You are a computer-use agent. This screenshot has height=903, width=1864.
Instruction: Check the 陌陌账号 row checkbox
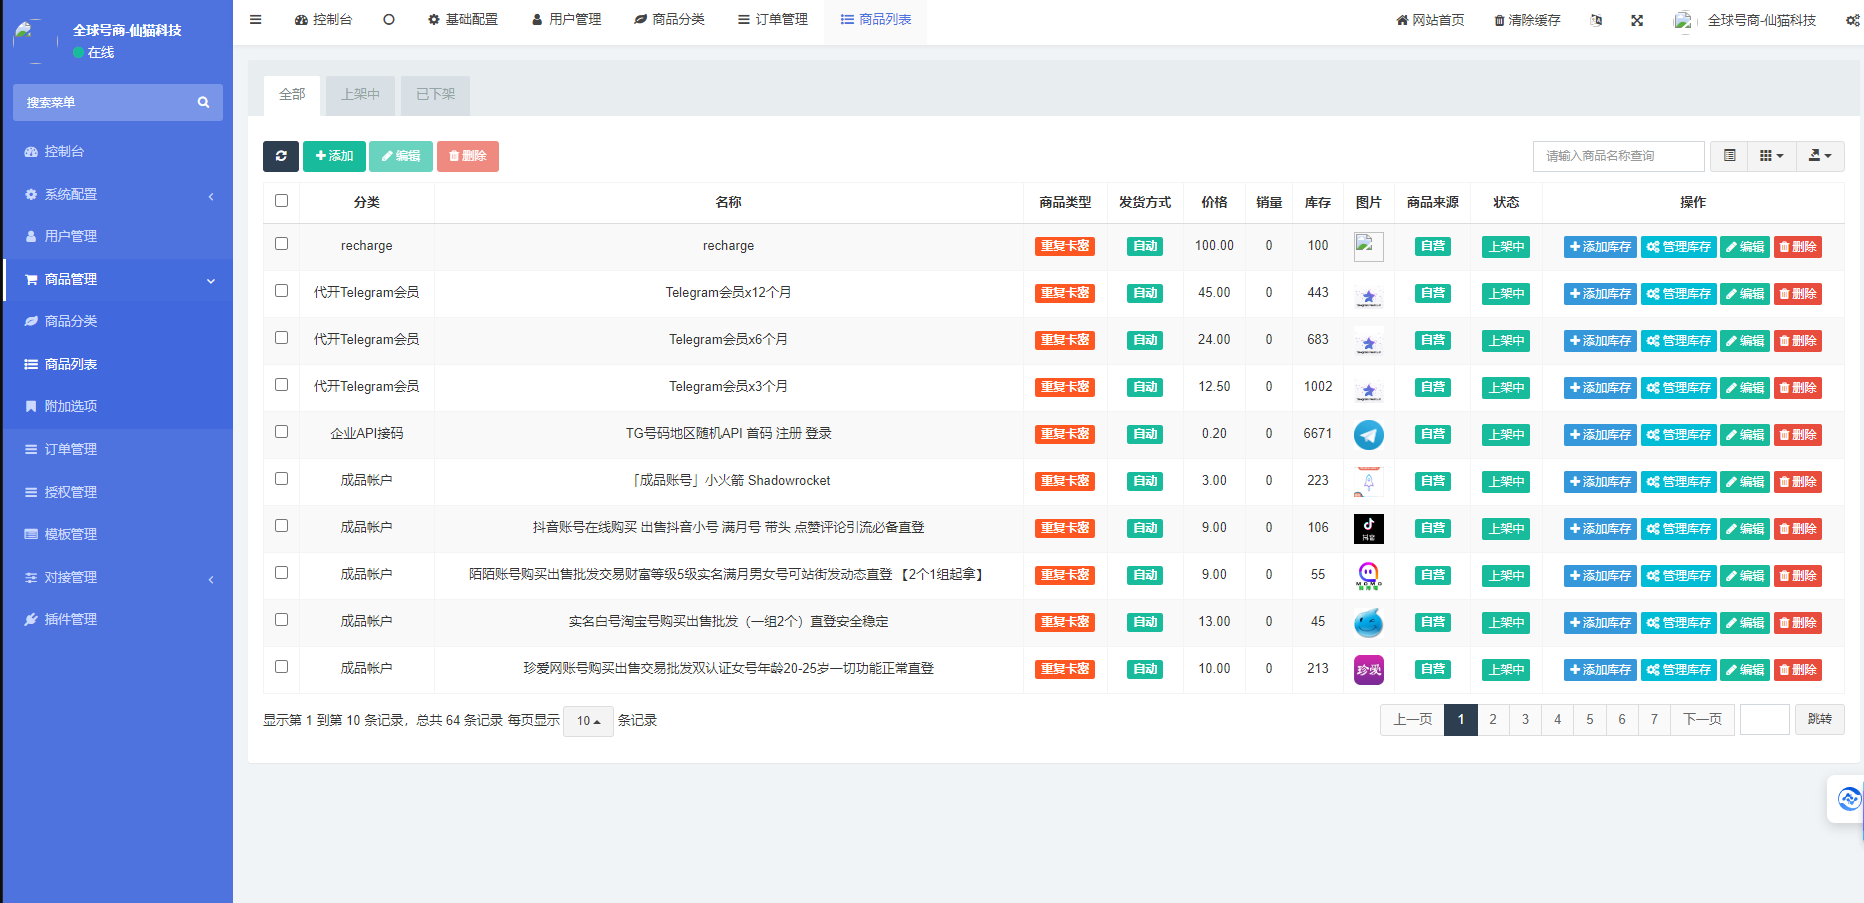click(281, 573)
